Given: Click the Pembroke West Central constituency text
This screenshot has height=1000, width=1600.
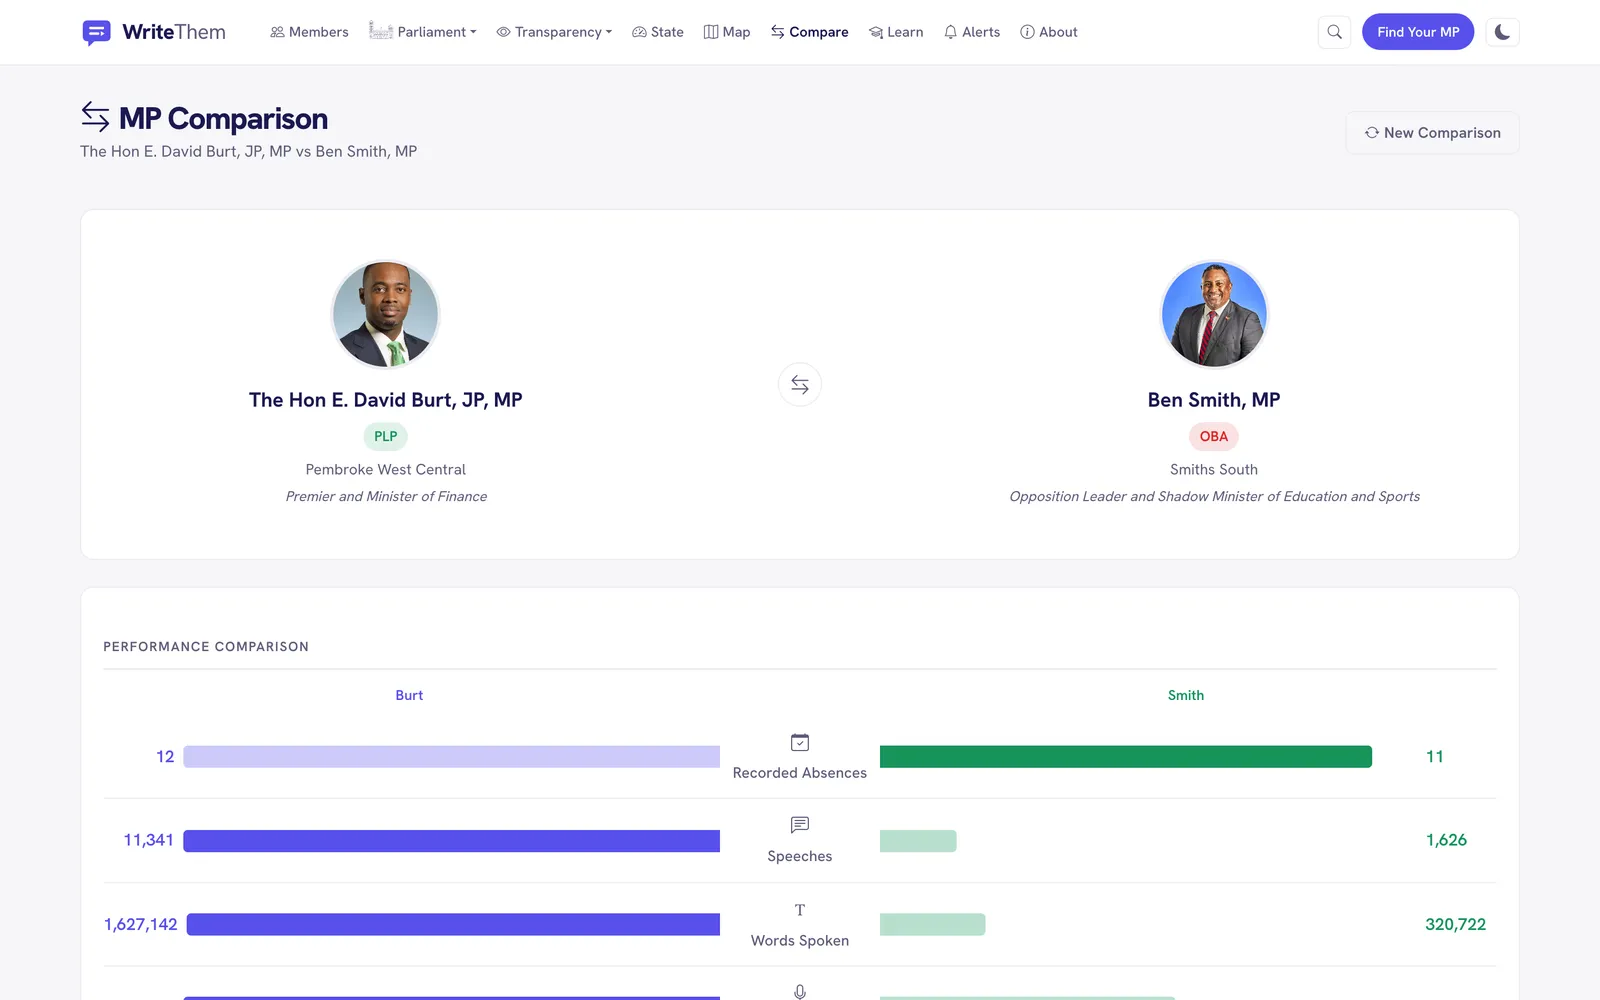Looking at the screenshot, I should tap(386, 469).
